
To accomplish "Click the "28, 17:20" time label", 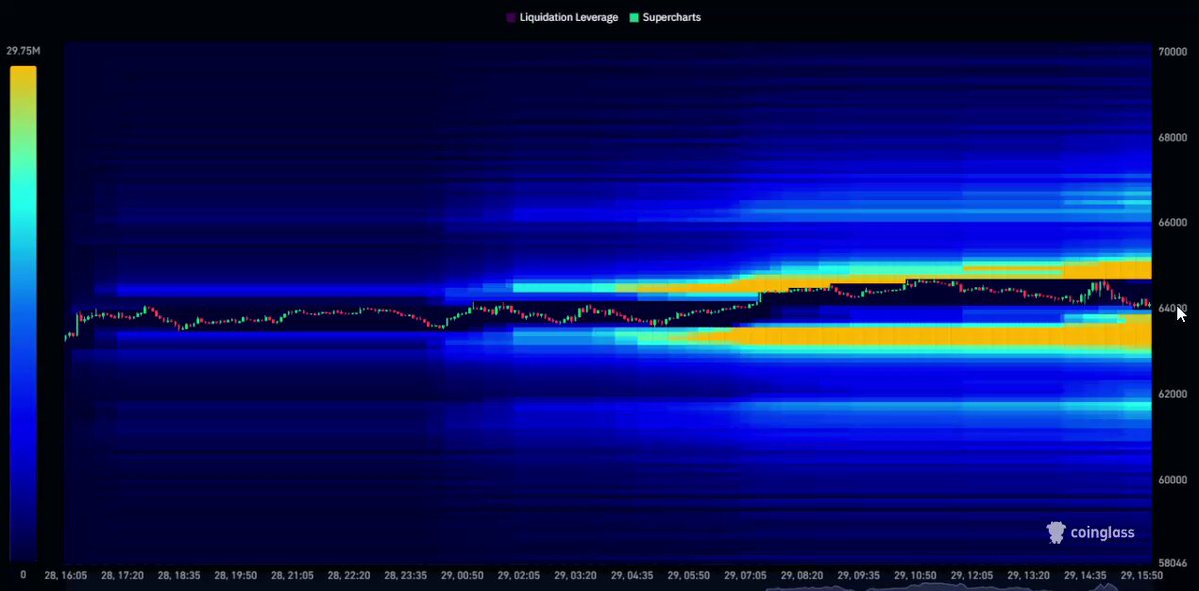I will (x=122, y=575).
